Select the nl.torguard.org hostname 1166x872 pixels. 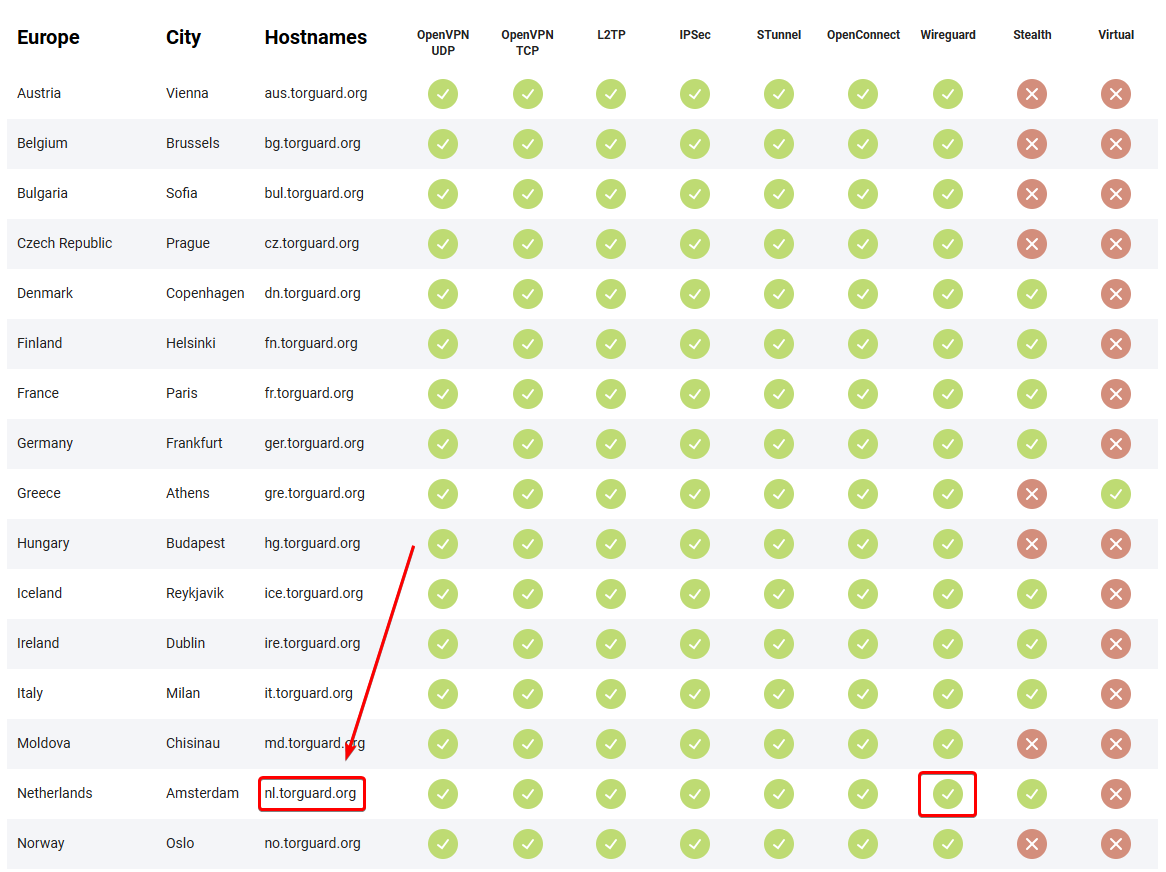(x=311, y=794)
